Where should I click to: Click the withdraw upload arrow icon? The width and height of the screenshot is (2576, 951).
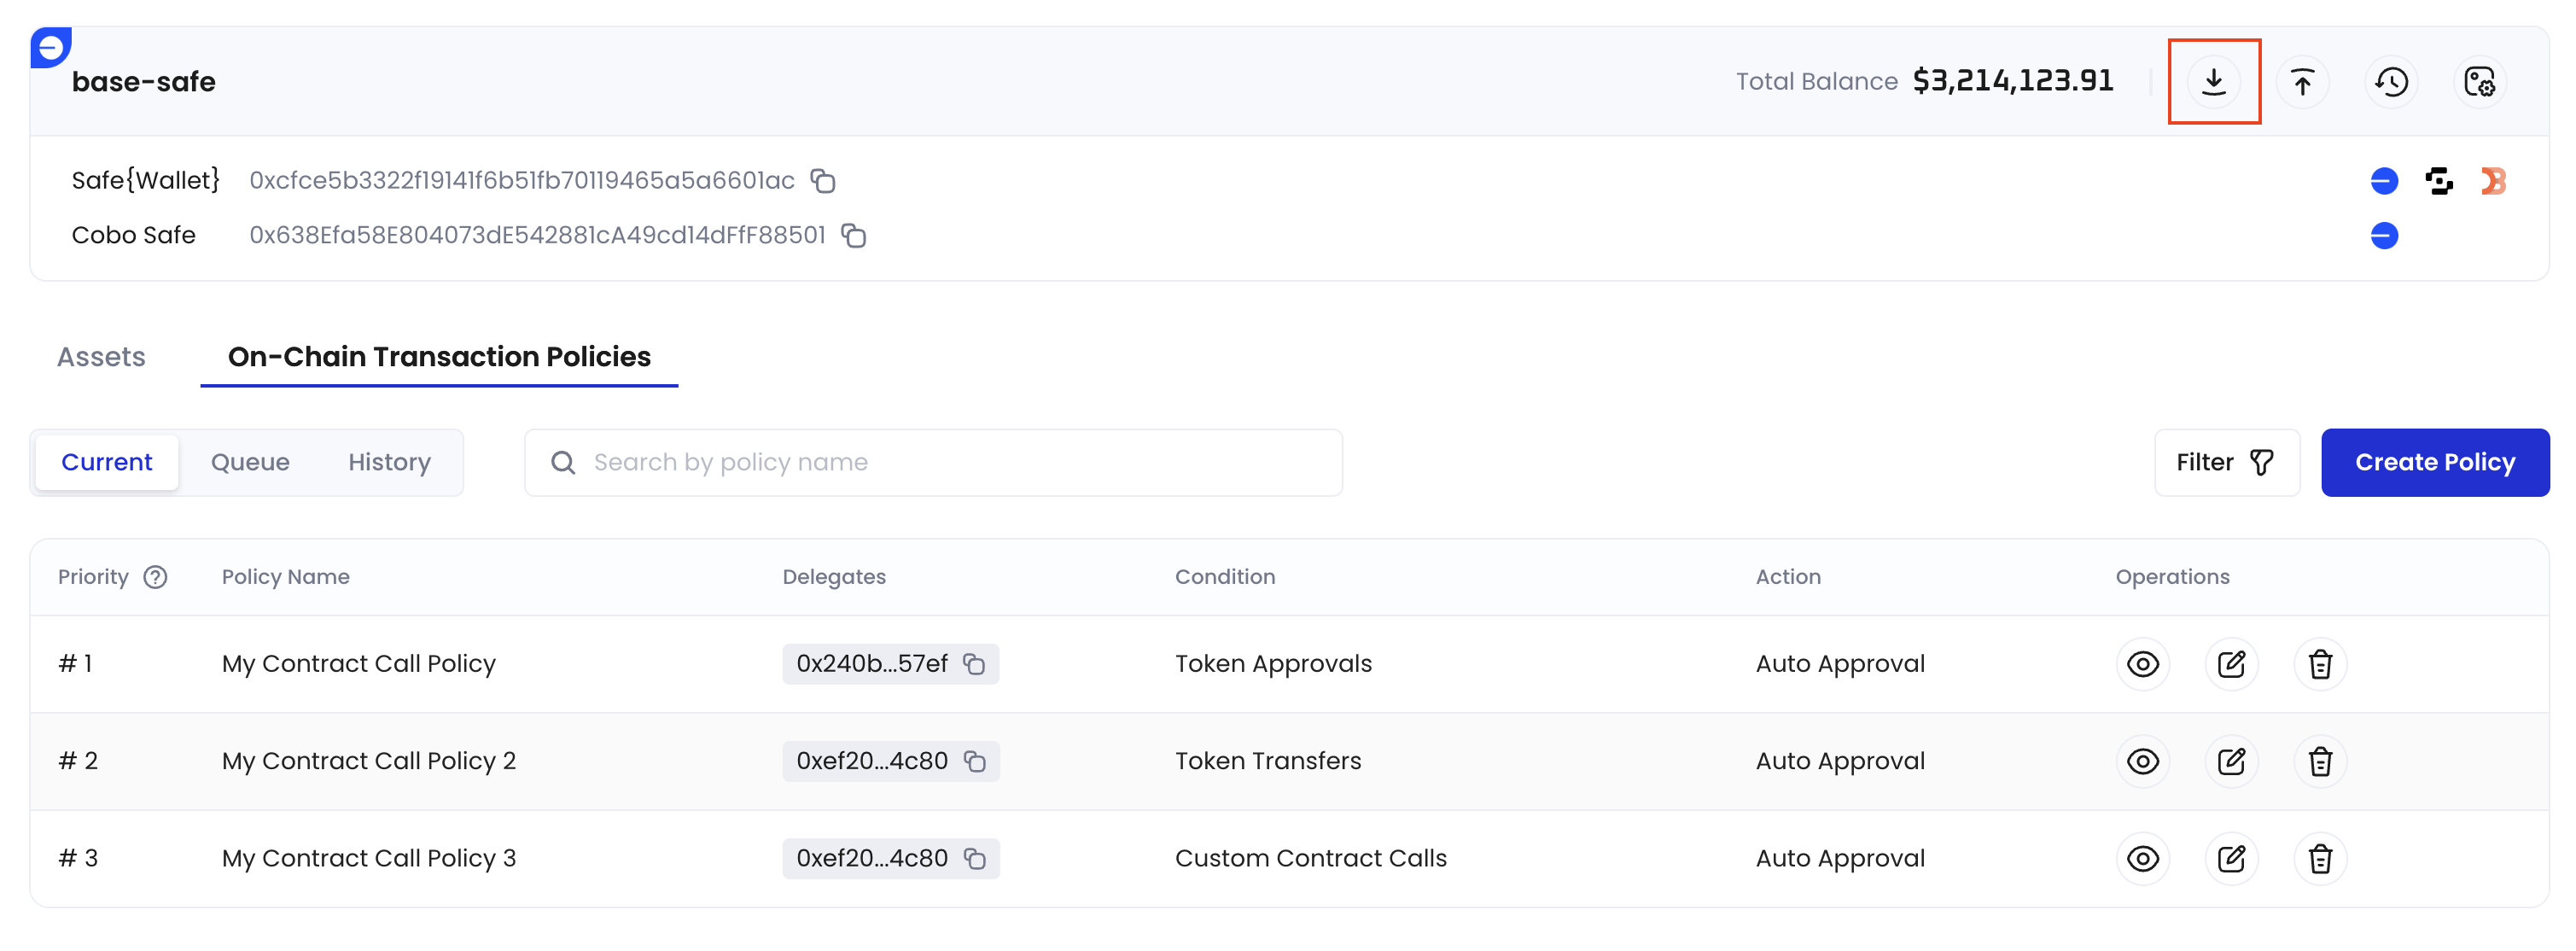2302,81
